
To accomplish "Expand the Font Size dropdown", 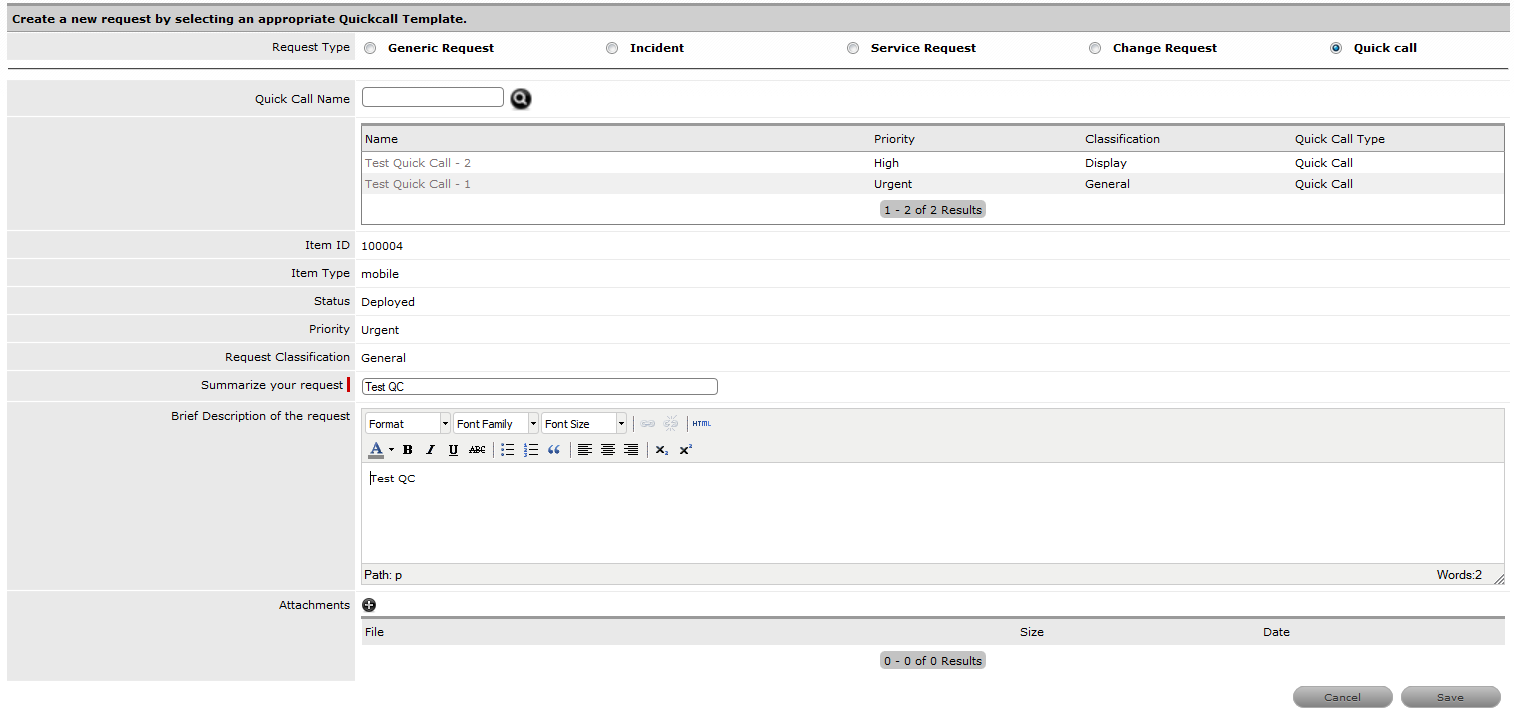I will coord(584,424).
